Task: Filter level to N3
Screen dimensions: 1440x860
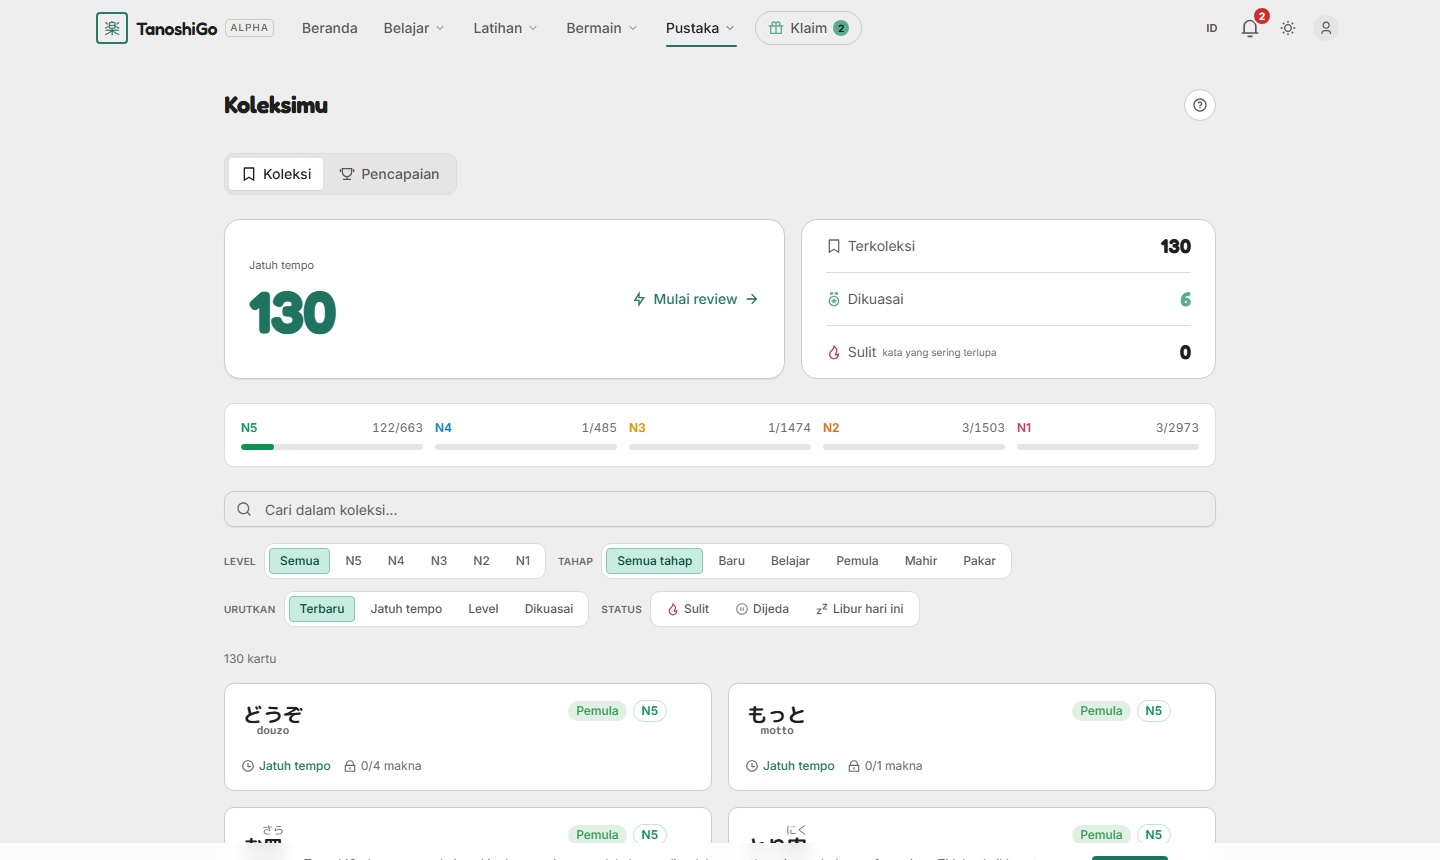Action: (439, 561)
